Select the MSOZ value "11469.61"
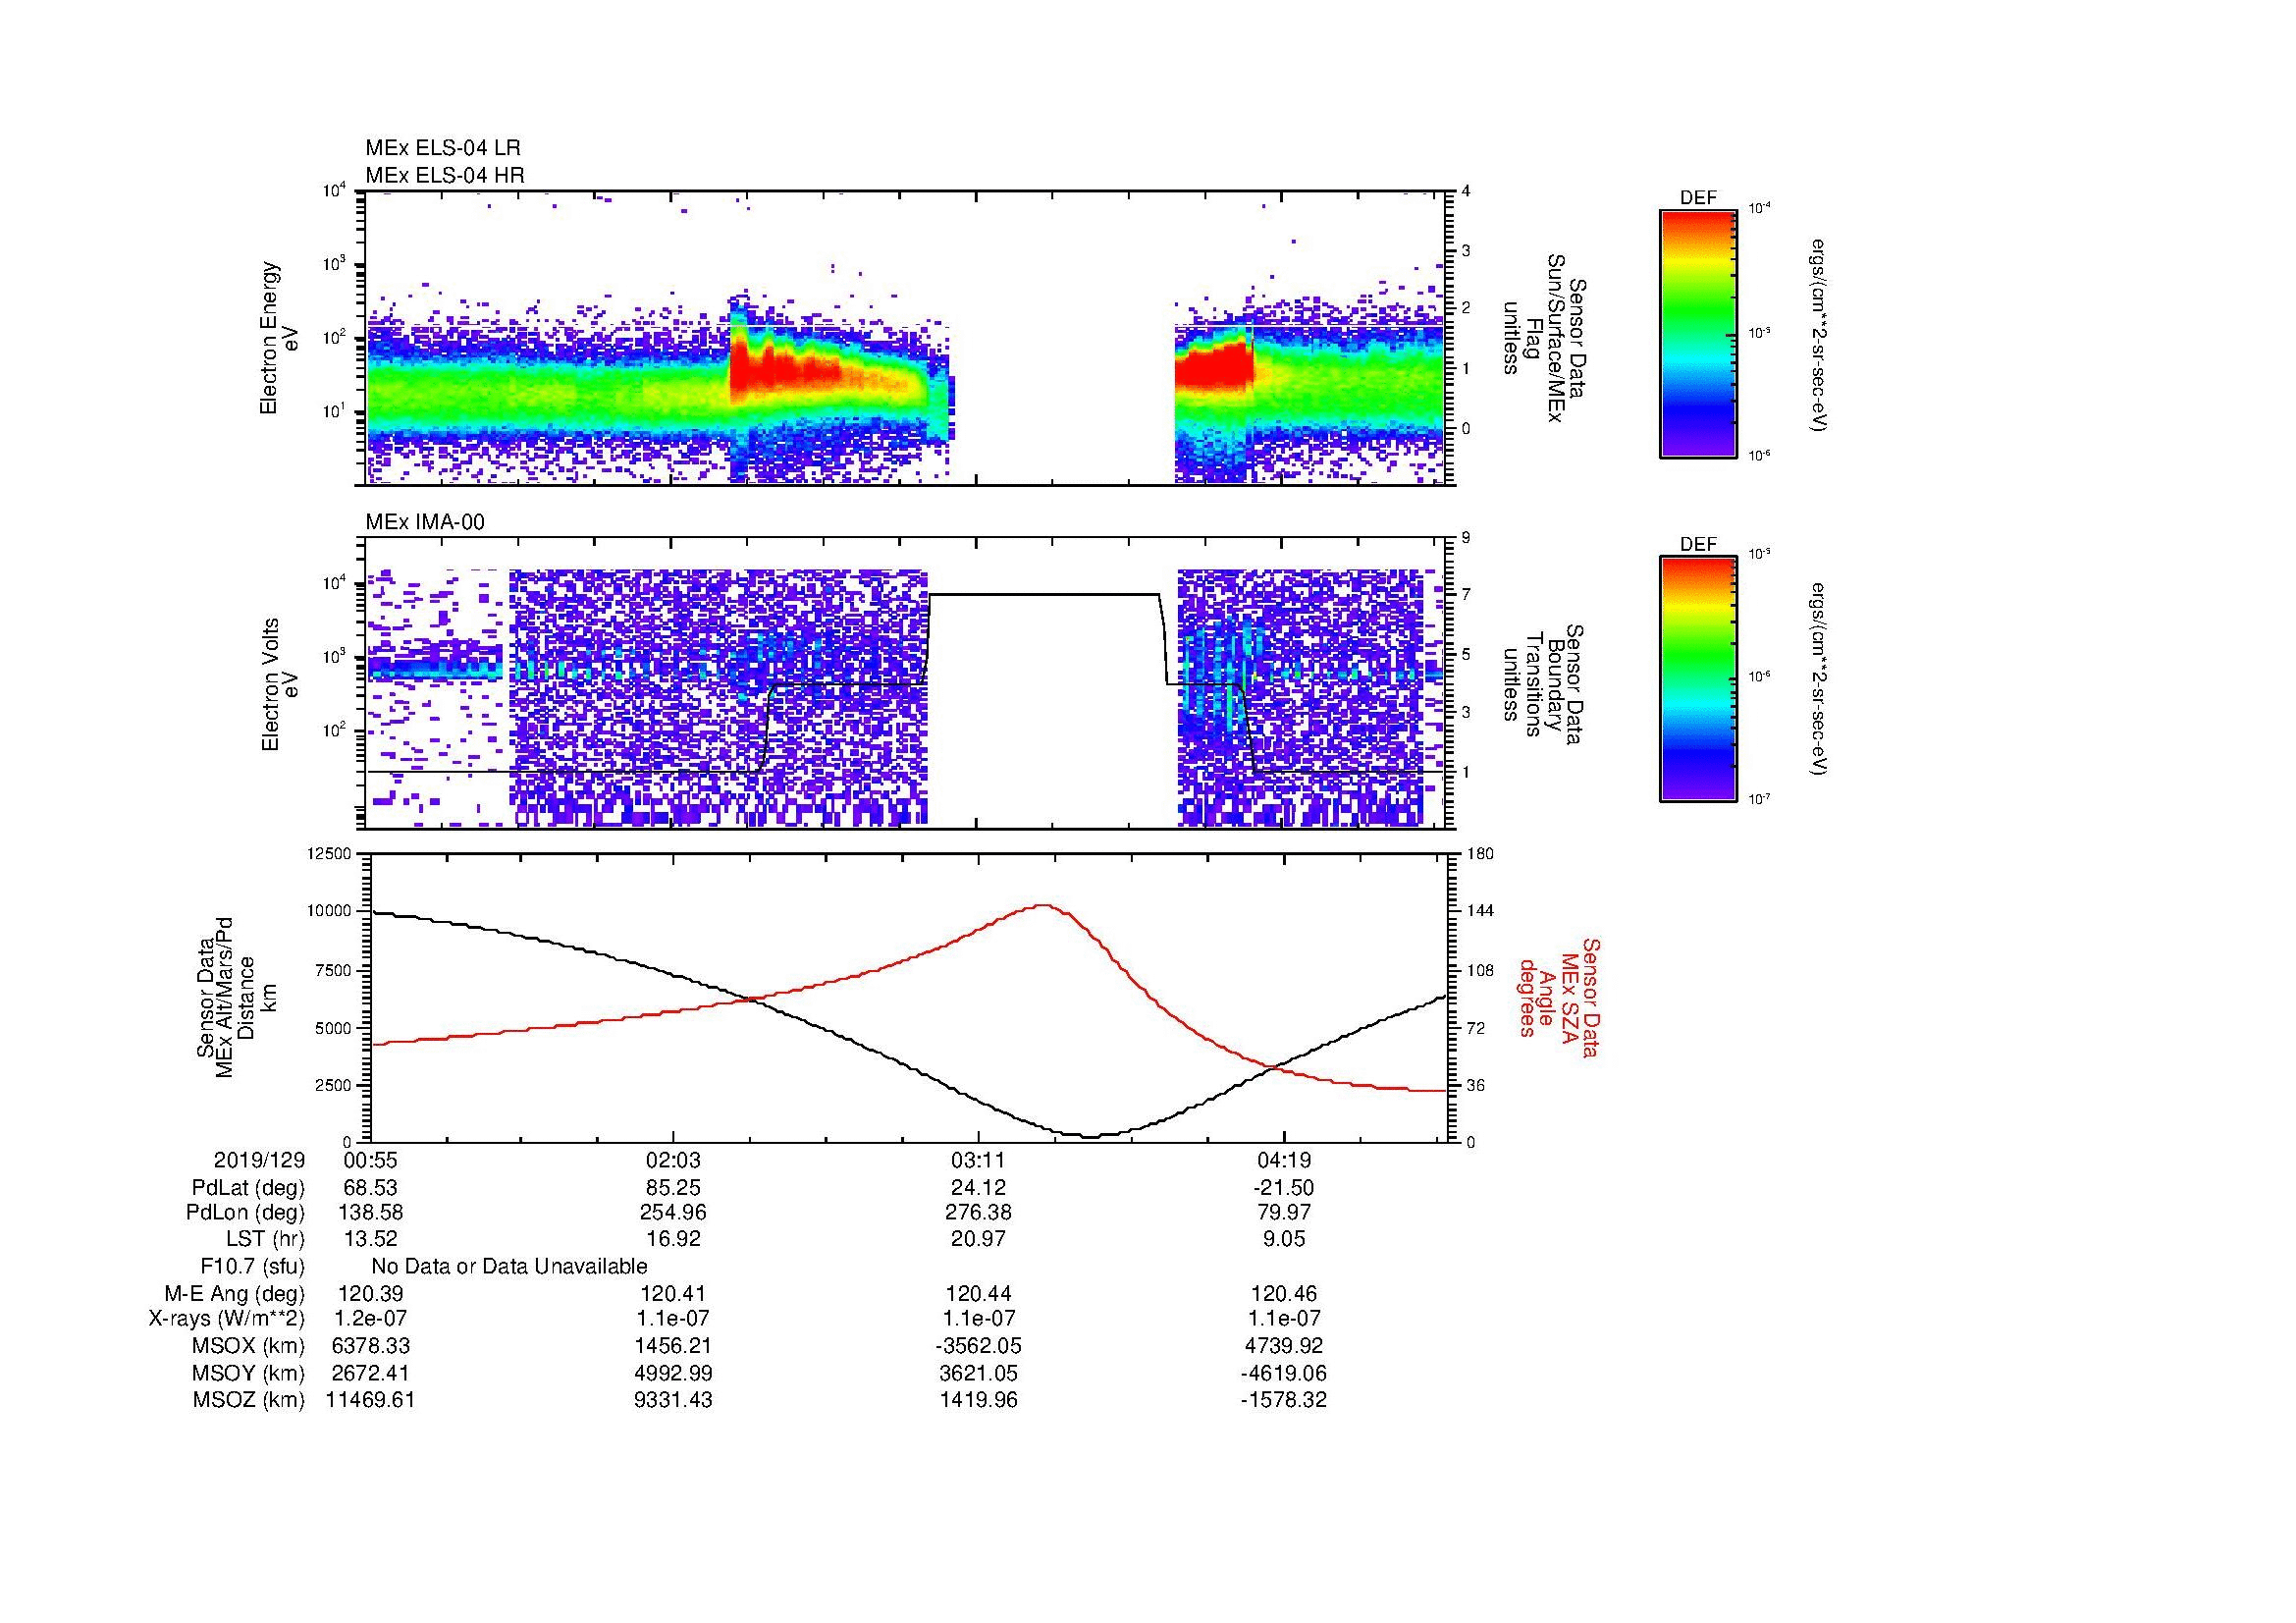 click(x=371, y=1401)
